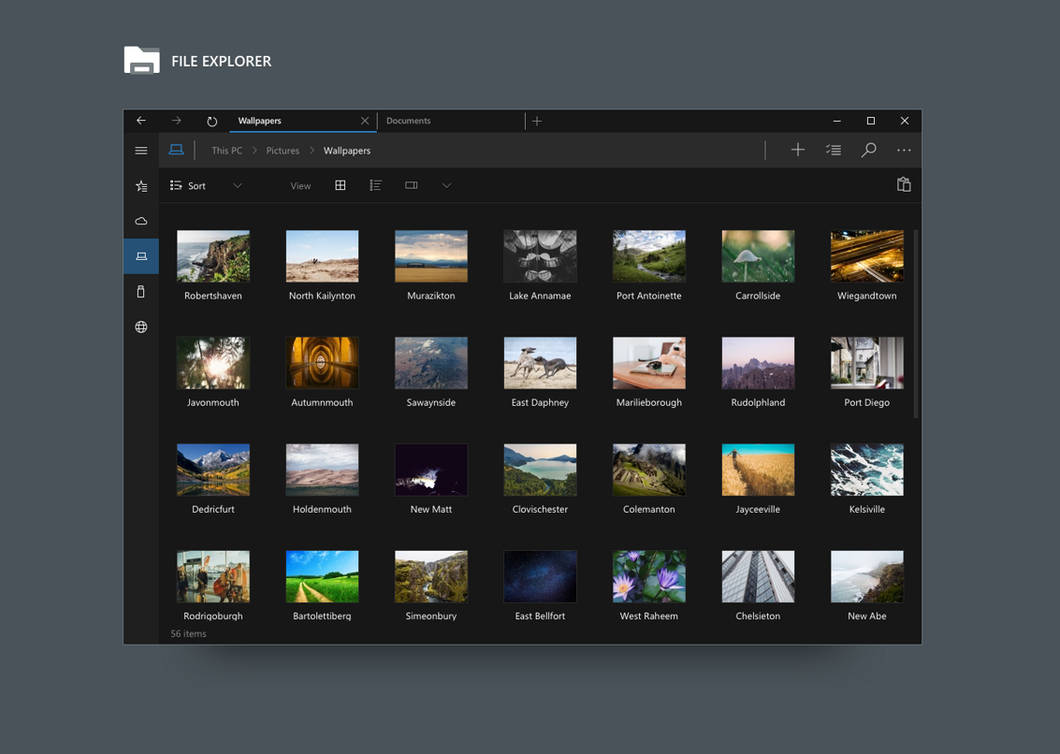
Task: Click the back navigation arrow
Action: [140, 120]
